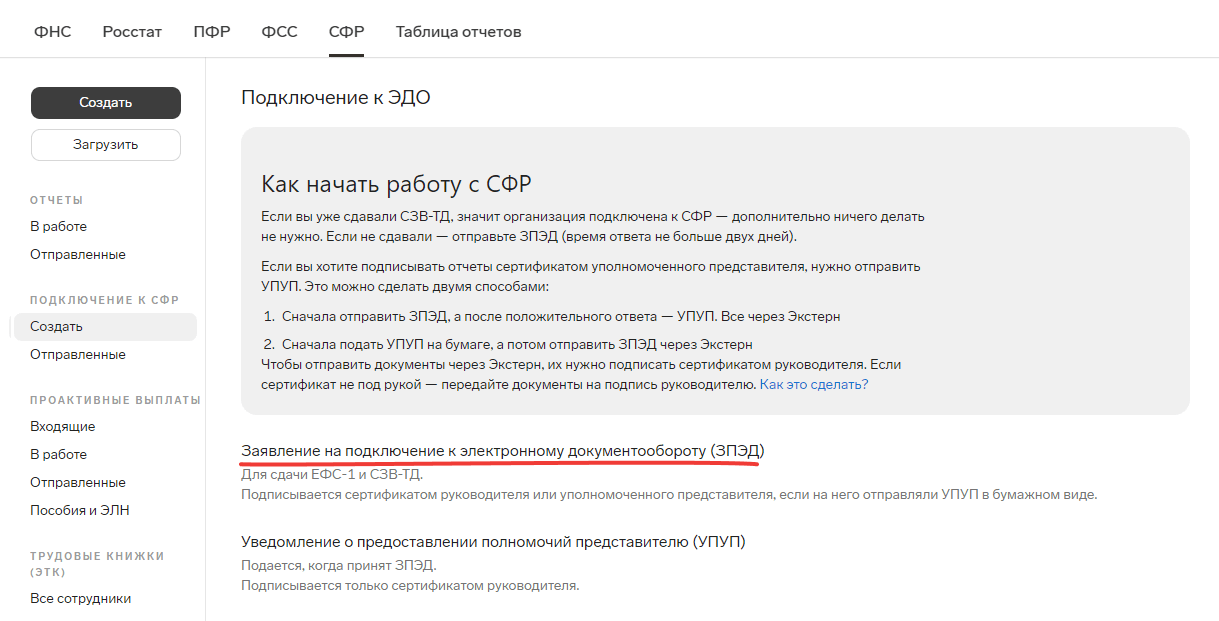Click 'Подается, когда принят ЗПЭД.' text

[x=338, y=566]
